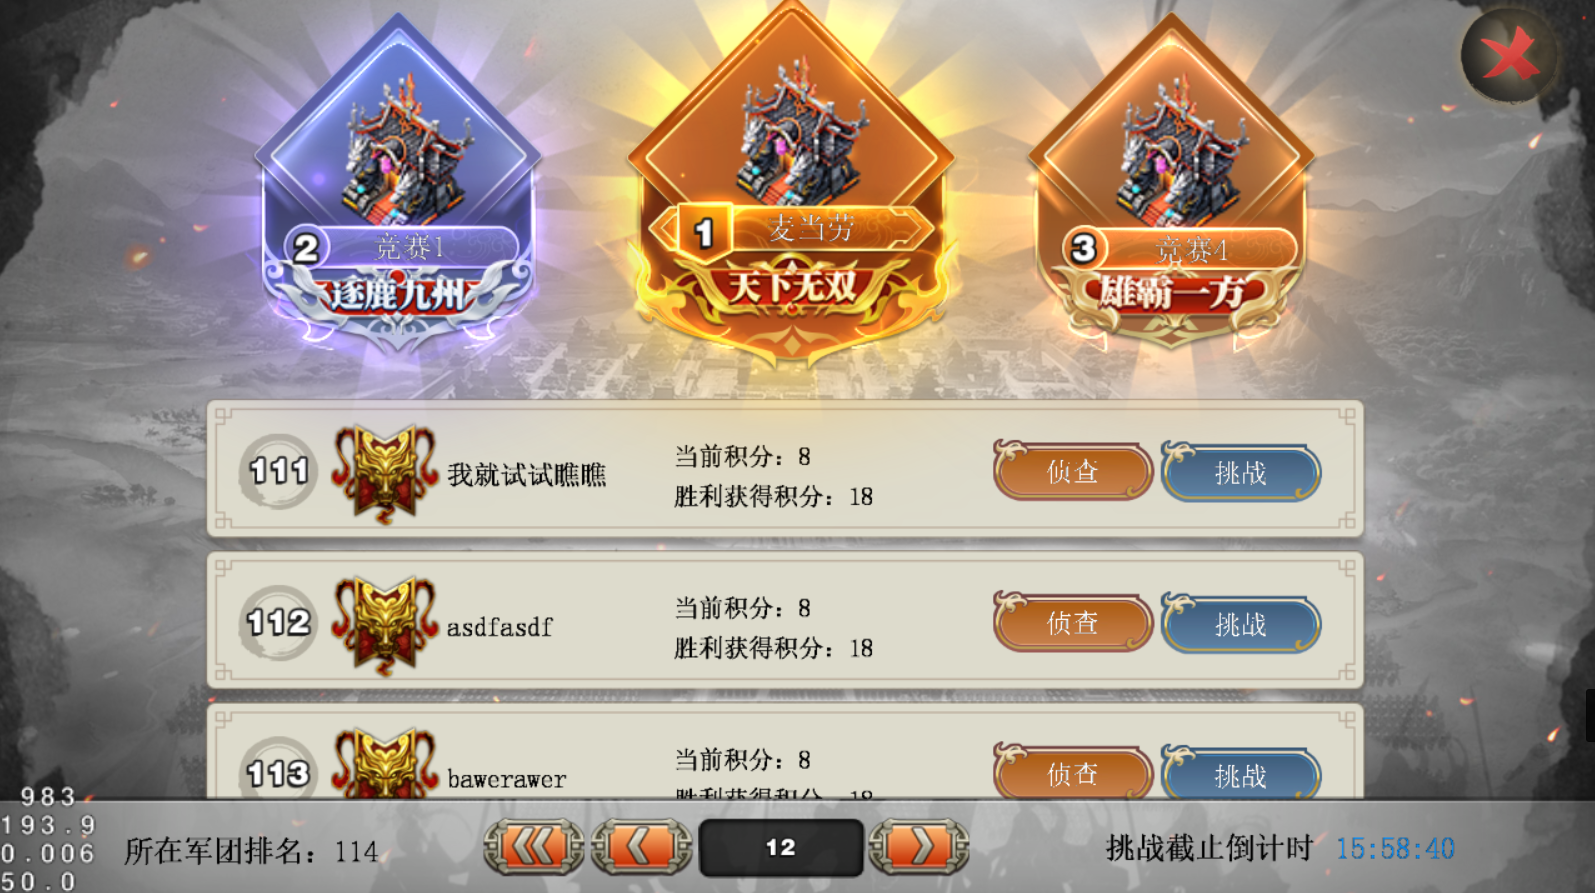The width and height of the screenshot is (1595, 893).
Task: Select the page number 12 field
Action: pyautogui.click(x=781, y=847)
